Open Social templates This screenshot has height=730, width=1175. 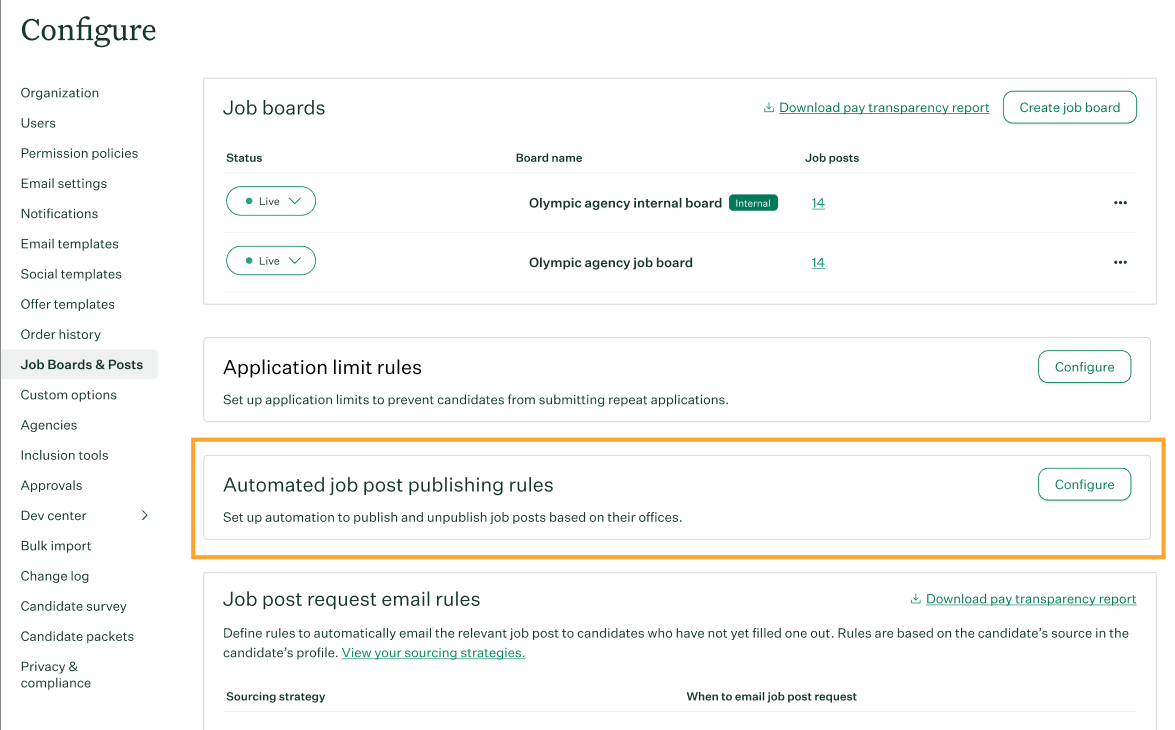(71, 274)
